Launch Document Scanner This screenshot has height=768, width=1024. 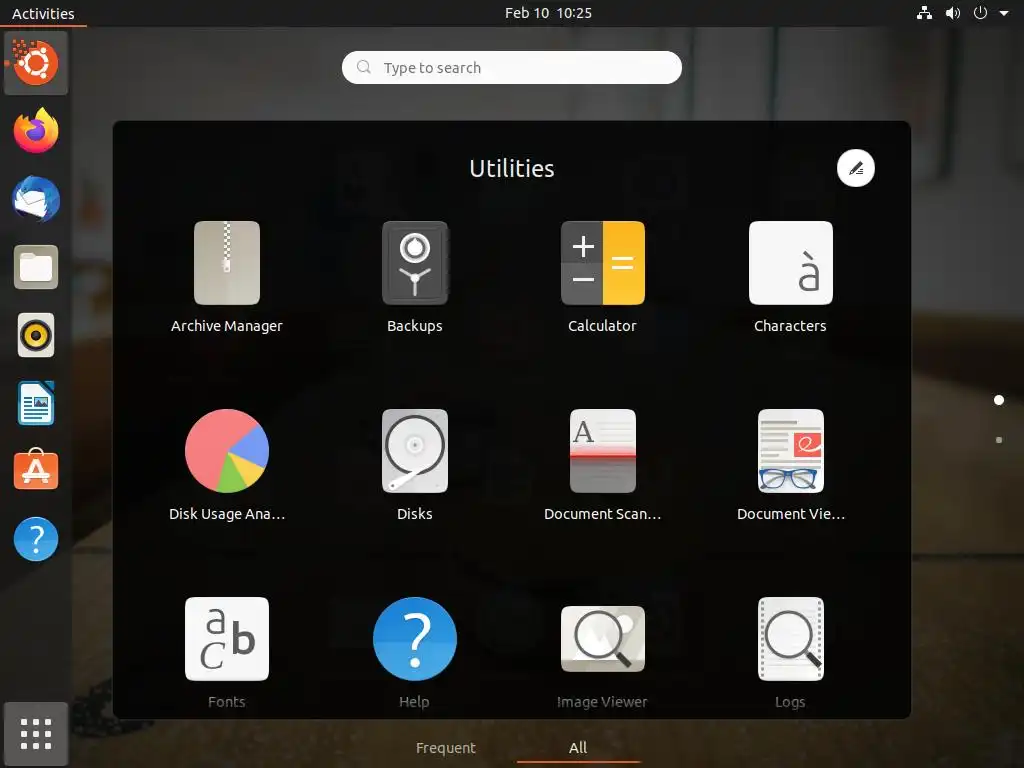603,451
